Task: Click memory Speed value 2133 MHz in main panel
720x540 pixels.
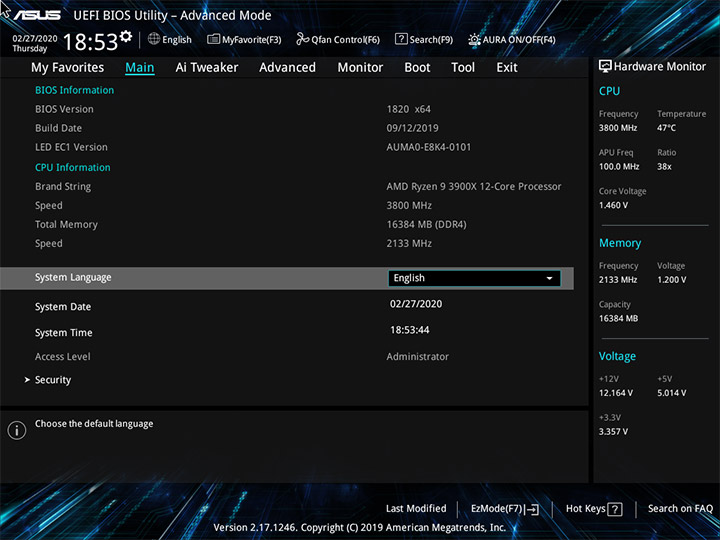Action: (409, 244)
